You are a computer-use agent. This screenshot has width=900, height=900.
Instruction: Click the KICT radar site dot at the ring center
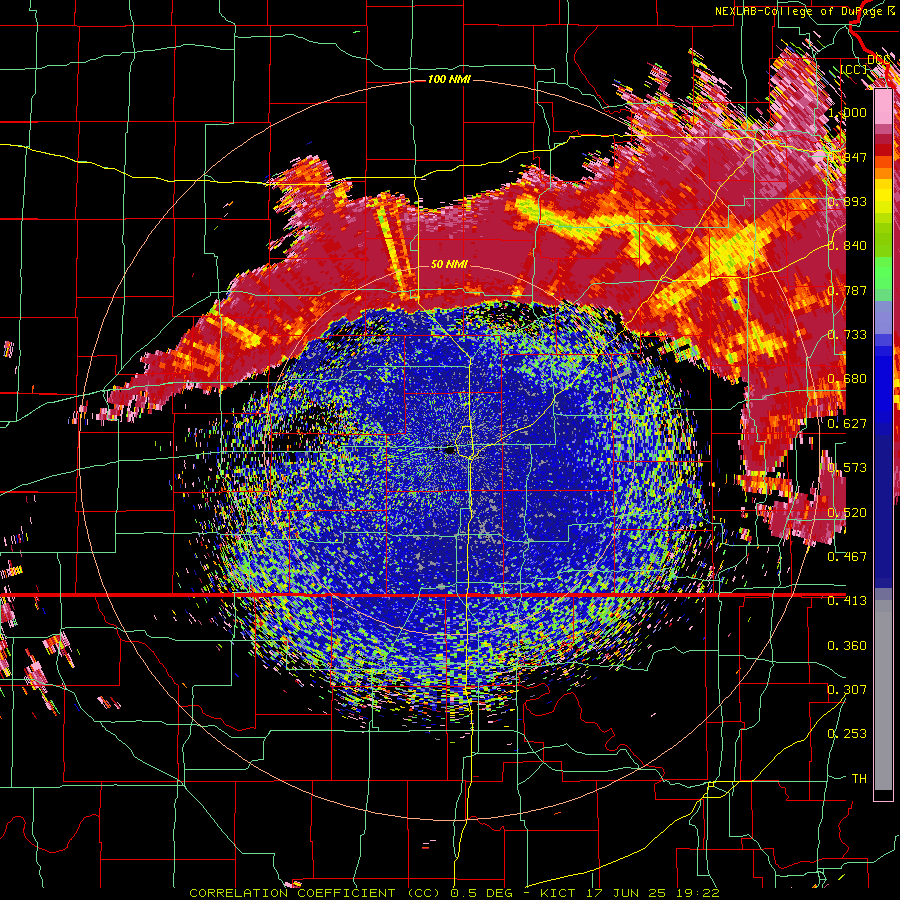click(449, 451)
